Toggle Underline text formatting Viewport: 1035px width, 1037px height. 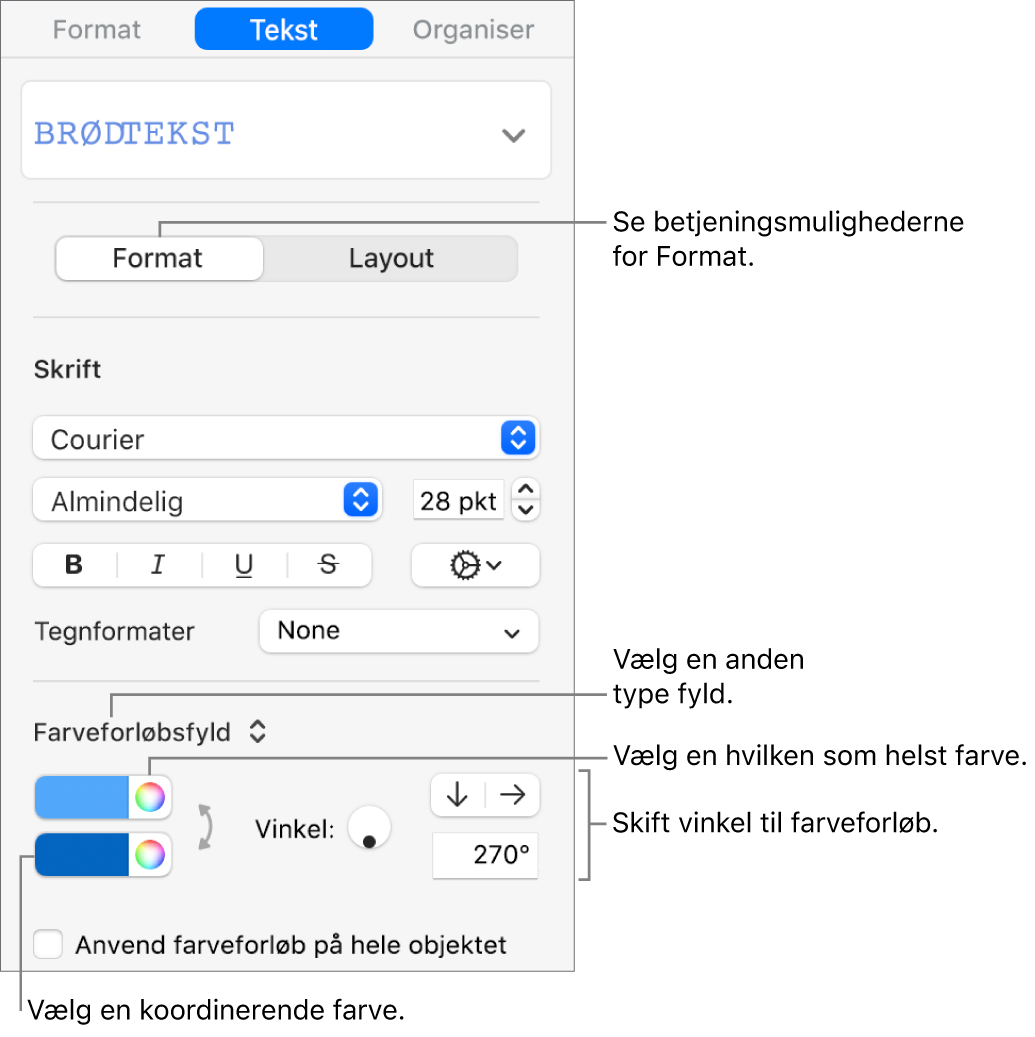point(244,565)
